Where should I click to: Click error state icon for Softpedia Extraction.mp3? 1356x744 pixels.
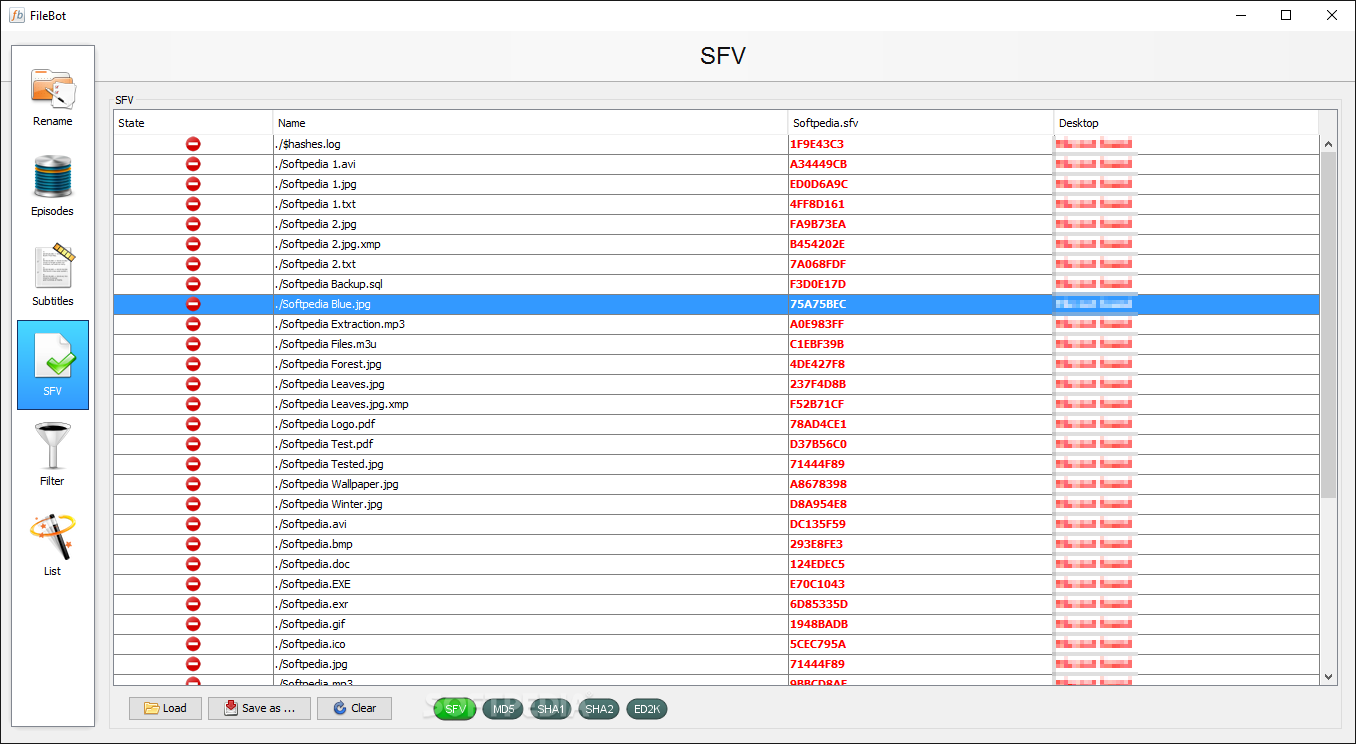pos(193,324)
